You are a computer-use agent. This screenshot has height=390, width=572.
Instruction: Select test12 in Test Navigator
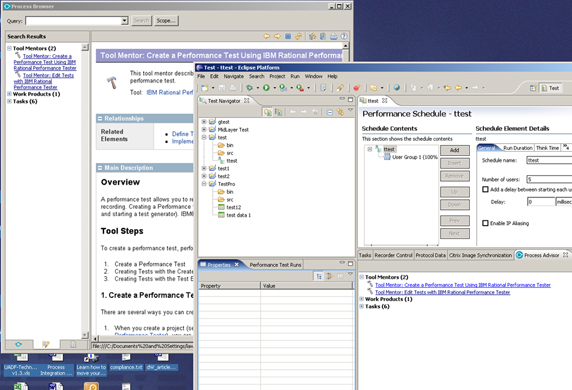233,207
